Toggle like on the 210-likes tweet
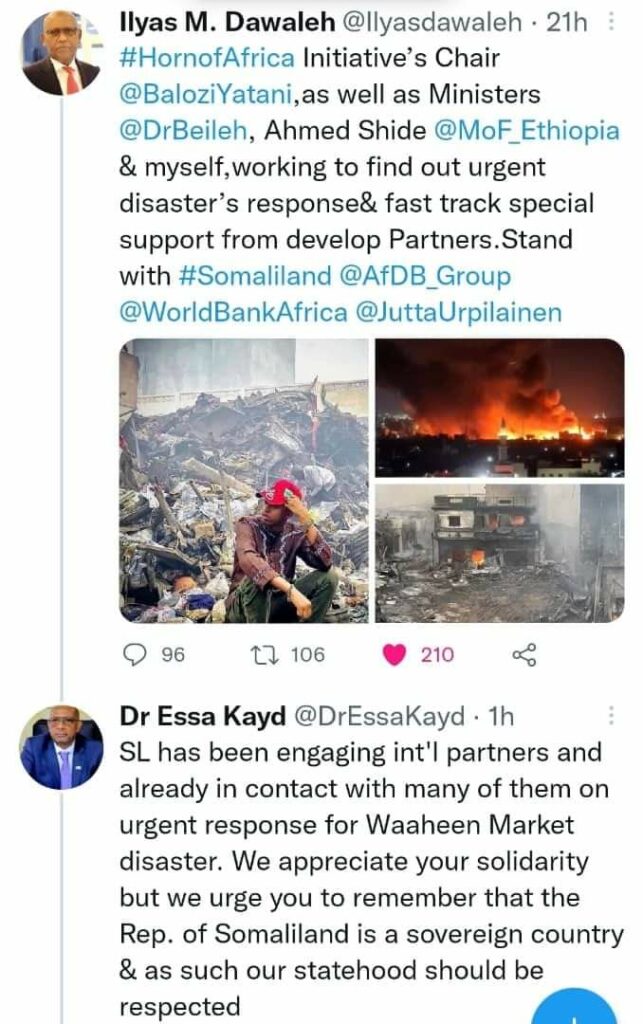 (x=396, y=655)
